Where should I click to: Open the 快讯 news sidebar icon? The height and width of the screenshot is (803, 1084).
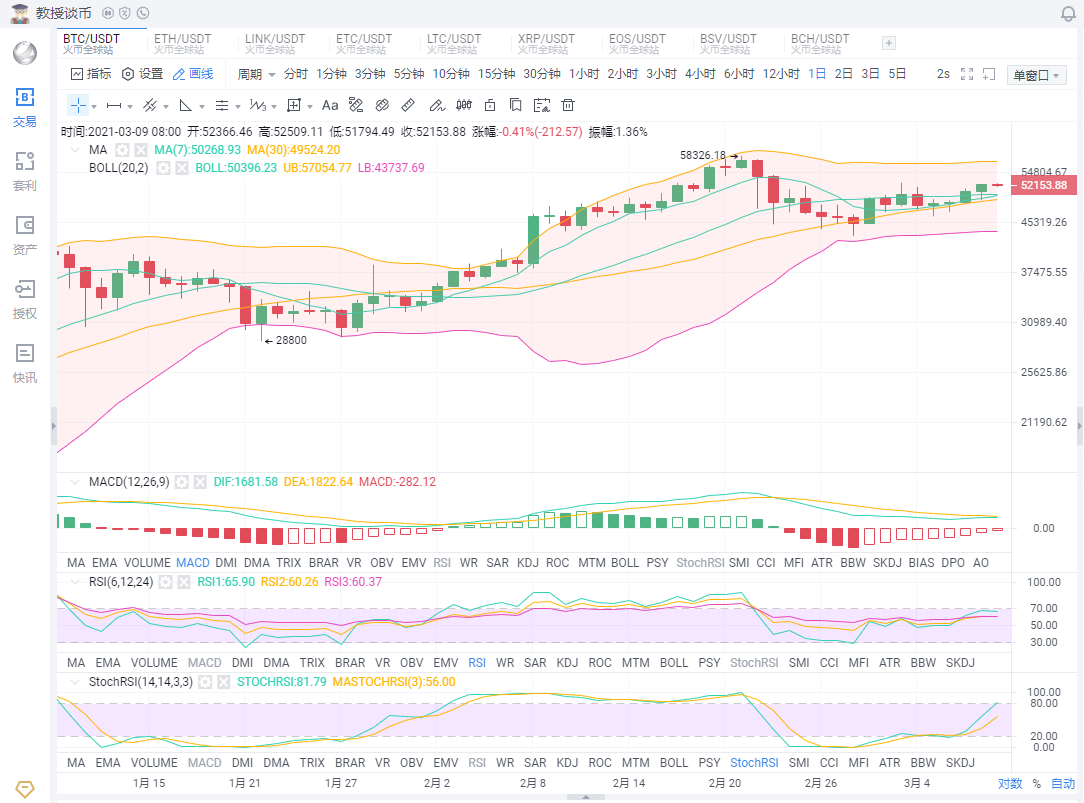click(x=25, y=364)
